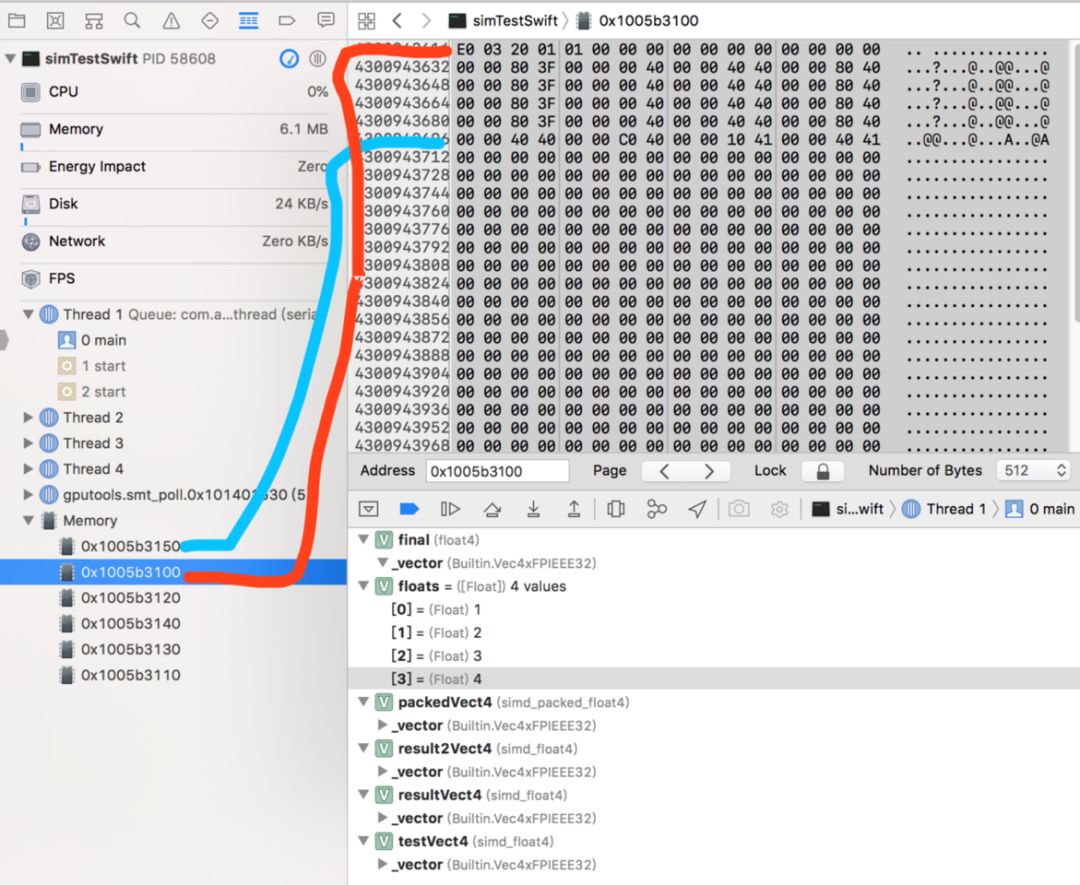Click the process view options icon
1080x885 pixels.
click(318, 59)
